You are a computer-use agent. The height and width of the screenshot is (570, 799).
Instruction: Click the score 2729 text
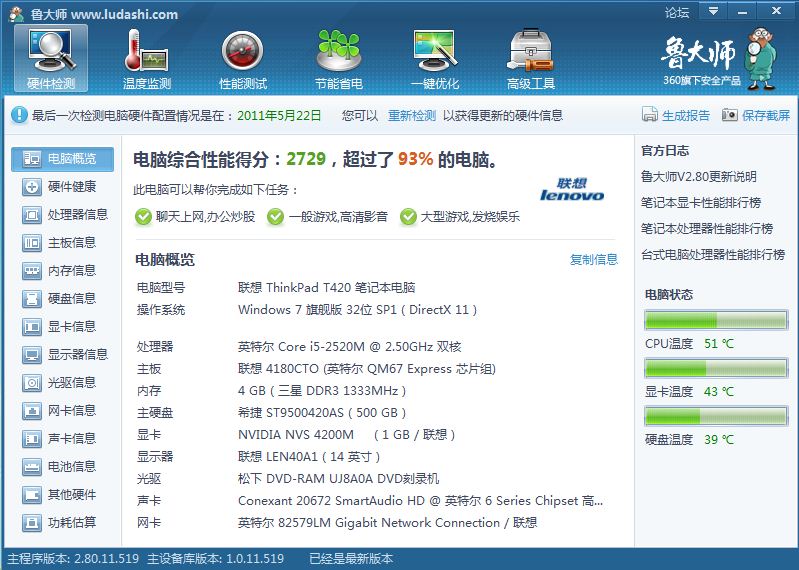(x=306, y=159)
